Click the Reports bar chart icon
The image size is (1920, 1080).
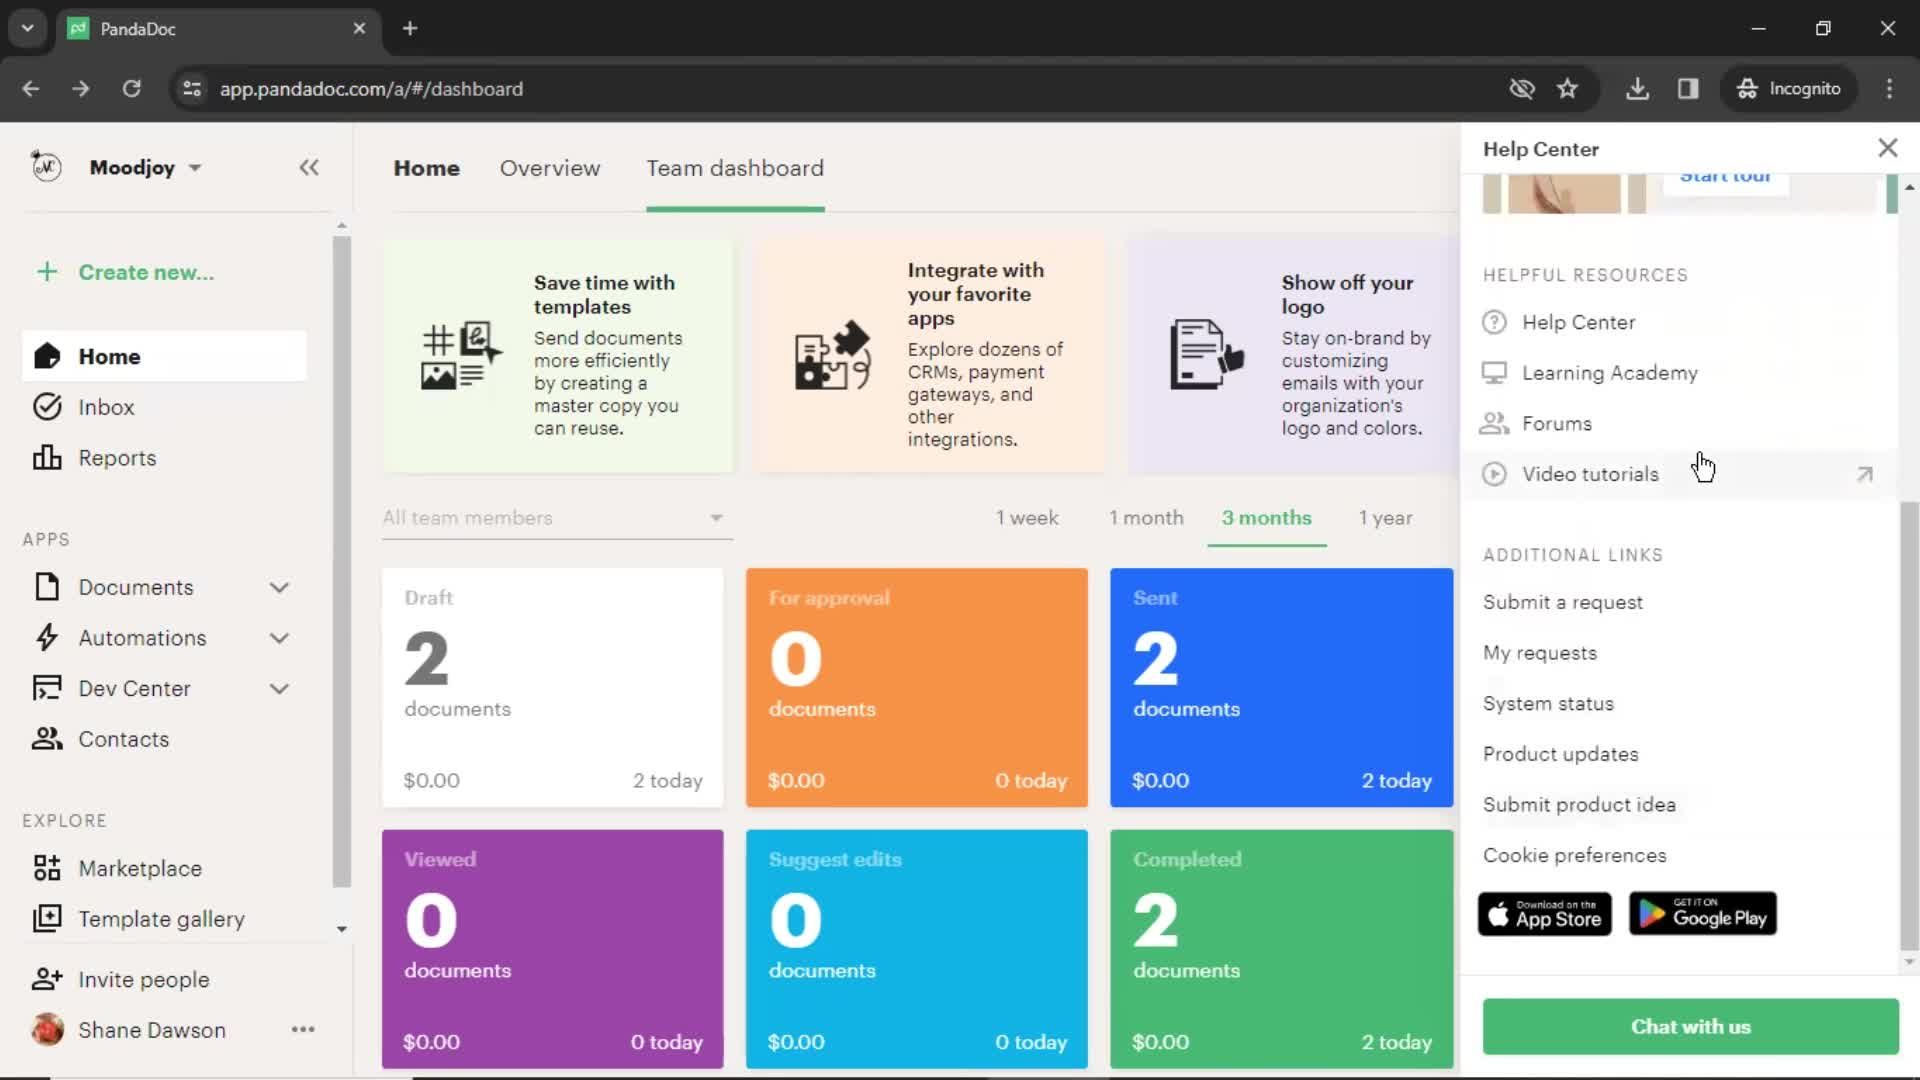tap(47, 458)
